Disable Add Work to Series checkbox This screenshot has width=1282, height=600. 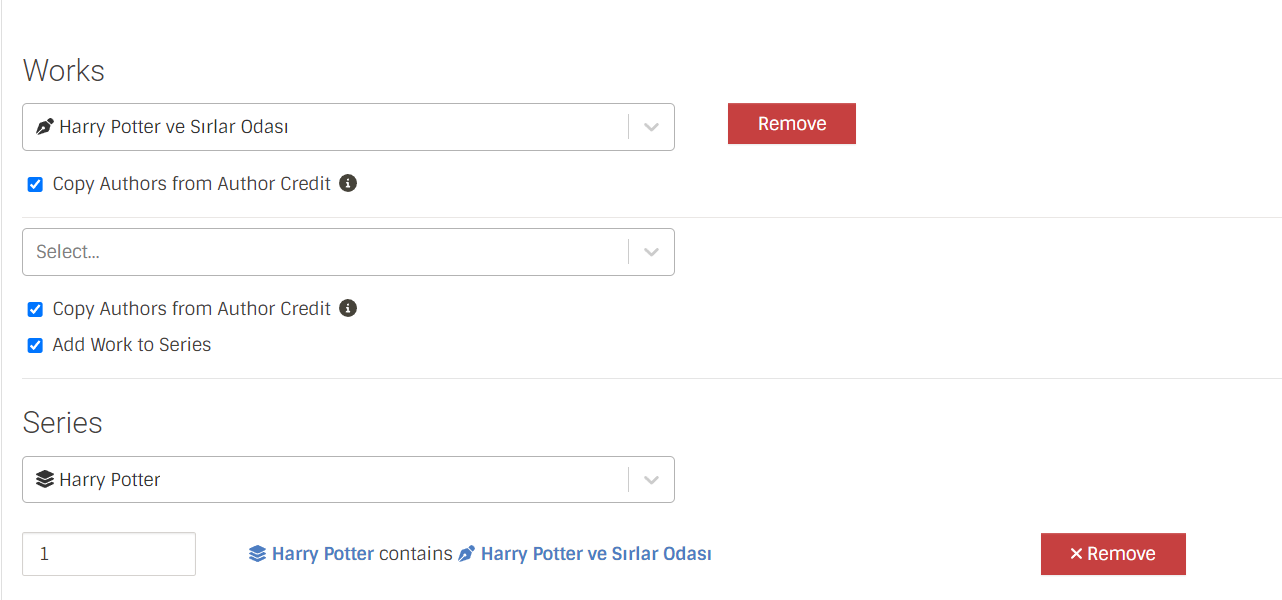click(x=35, y=346)
